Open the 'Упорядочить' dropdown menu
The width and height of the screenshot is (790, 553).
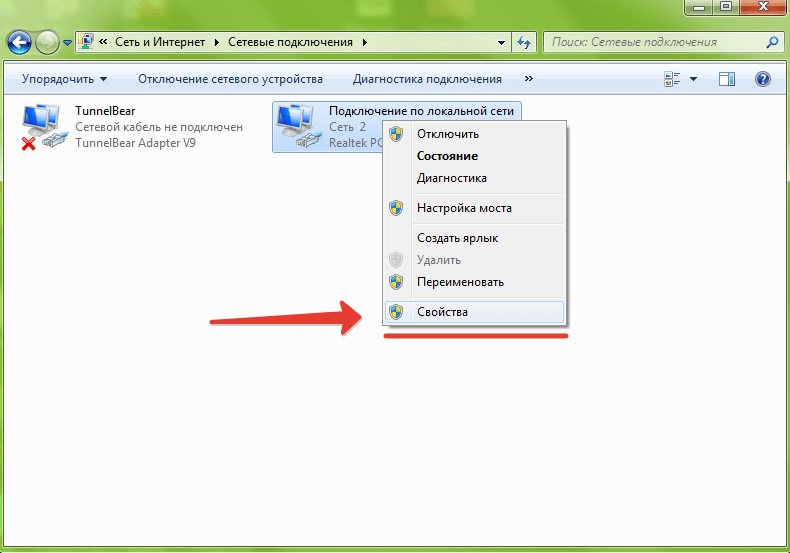(64, 79)
